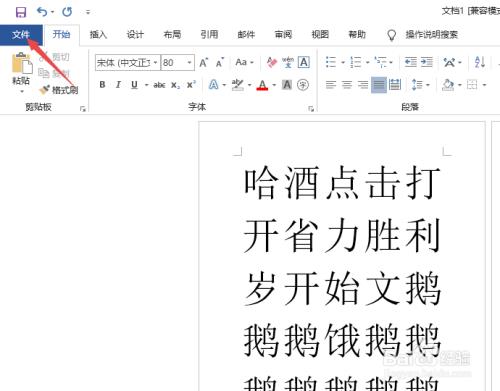Click the Character Border A icon
This screenshot has width=500, height=391.
(x=304, y=62)
